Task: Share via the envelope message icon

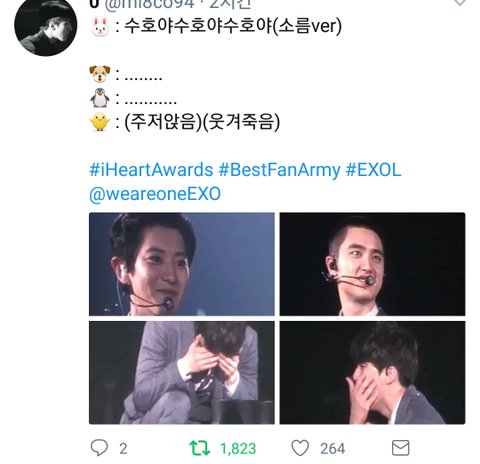Action: click(x=400, y=448)
